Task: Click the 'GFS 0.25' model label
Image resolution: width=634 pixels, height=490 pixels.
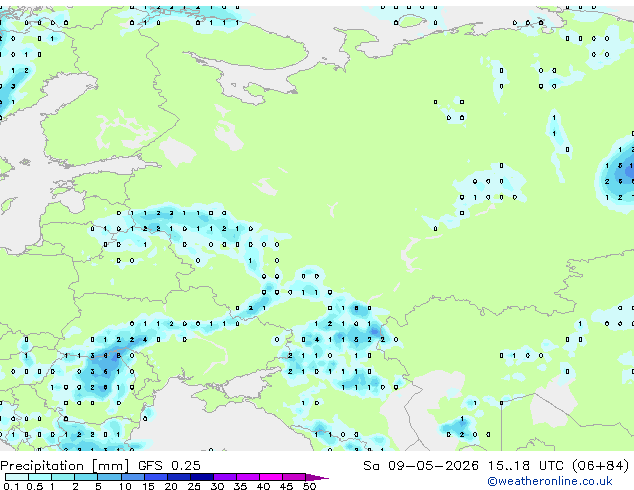Action: coord(169,466)
